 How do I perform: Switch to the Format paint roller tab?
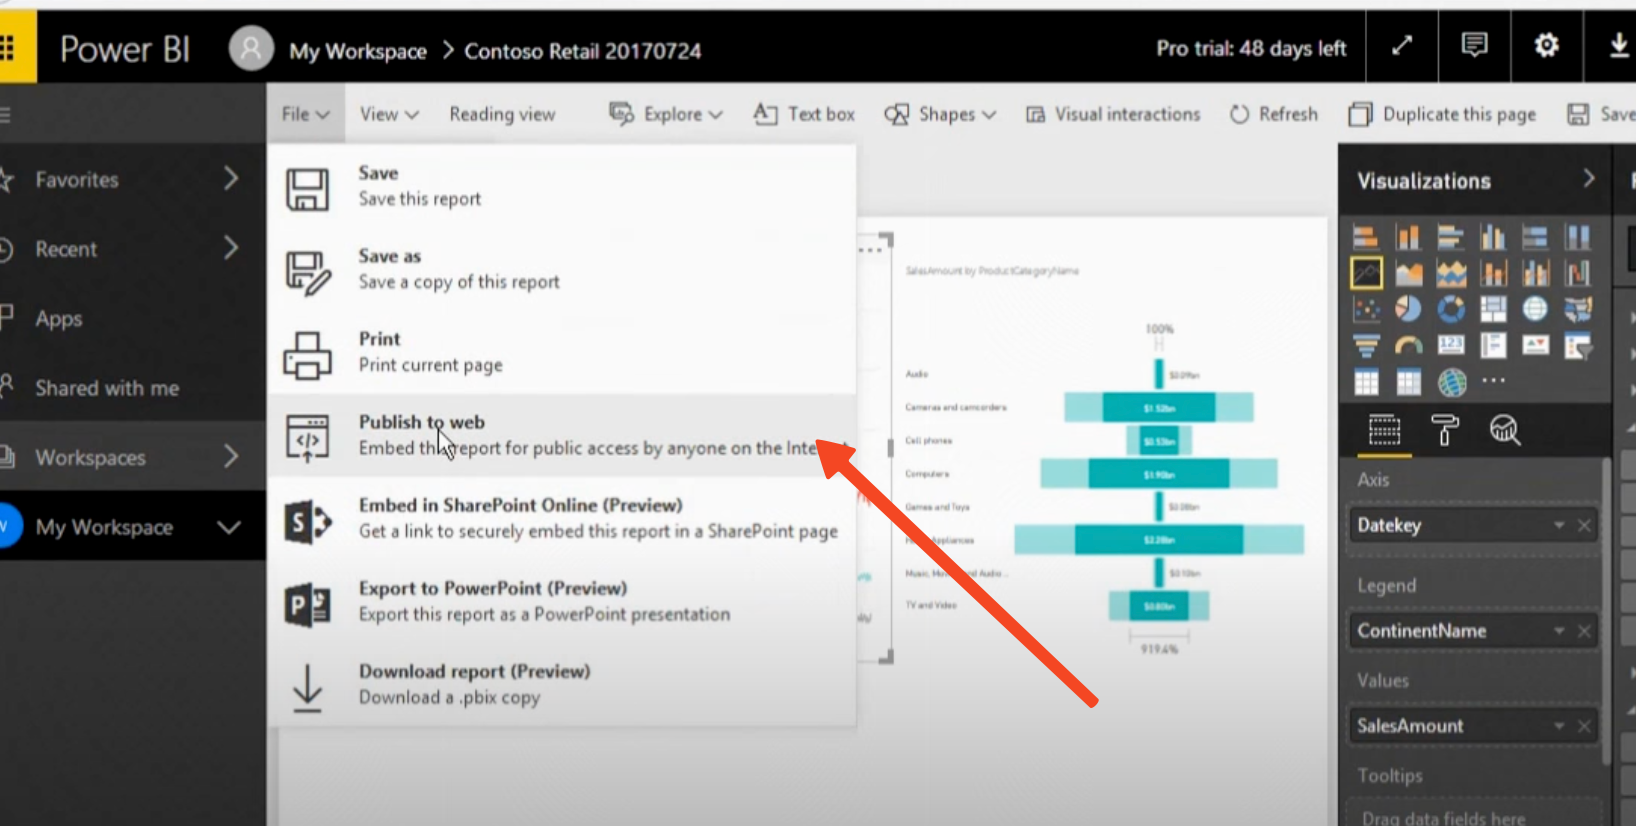(1444, 430)
